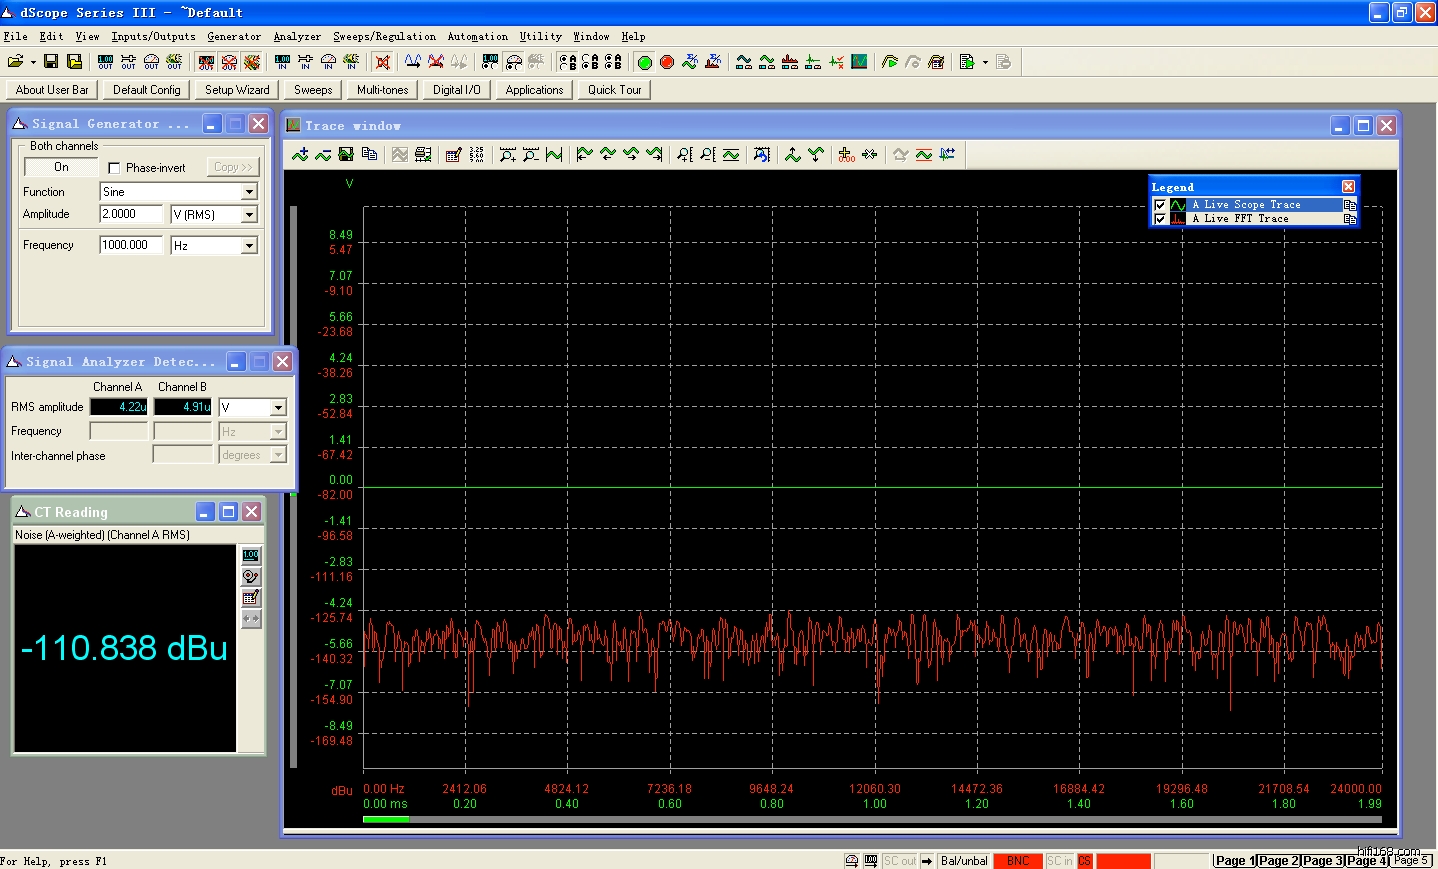Image resolution: width=1438 pixels, height=869 pixels.
Task: Click the results meter icon in CT Reading
Action: tap(251, 555)
